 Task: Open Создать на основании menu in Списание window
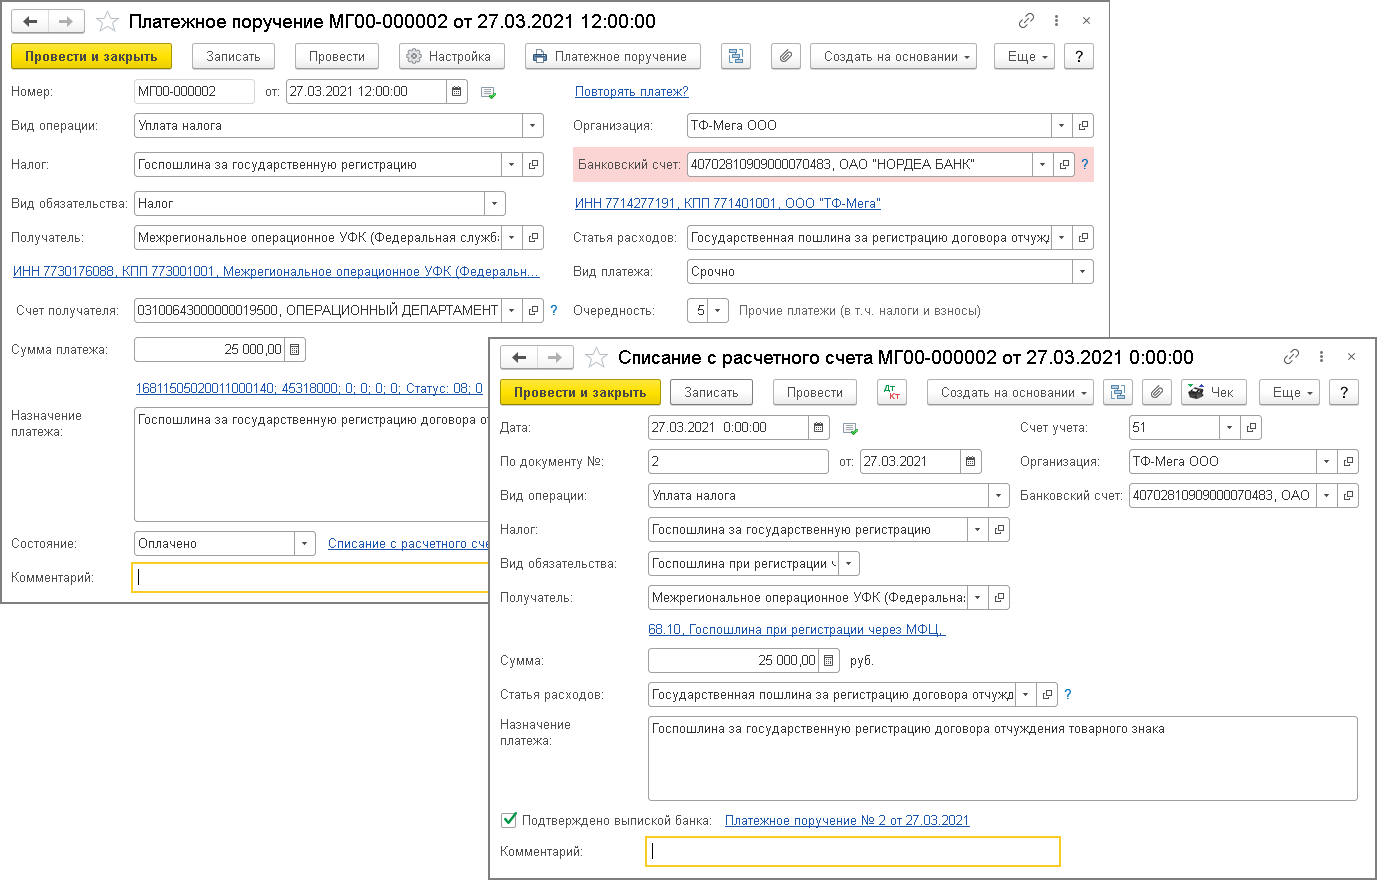[1010, 393]
